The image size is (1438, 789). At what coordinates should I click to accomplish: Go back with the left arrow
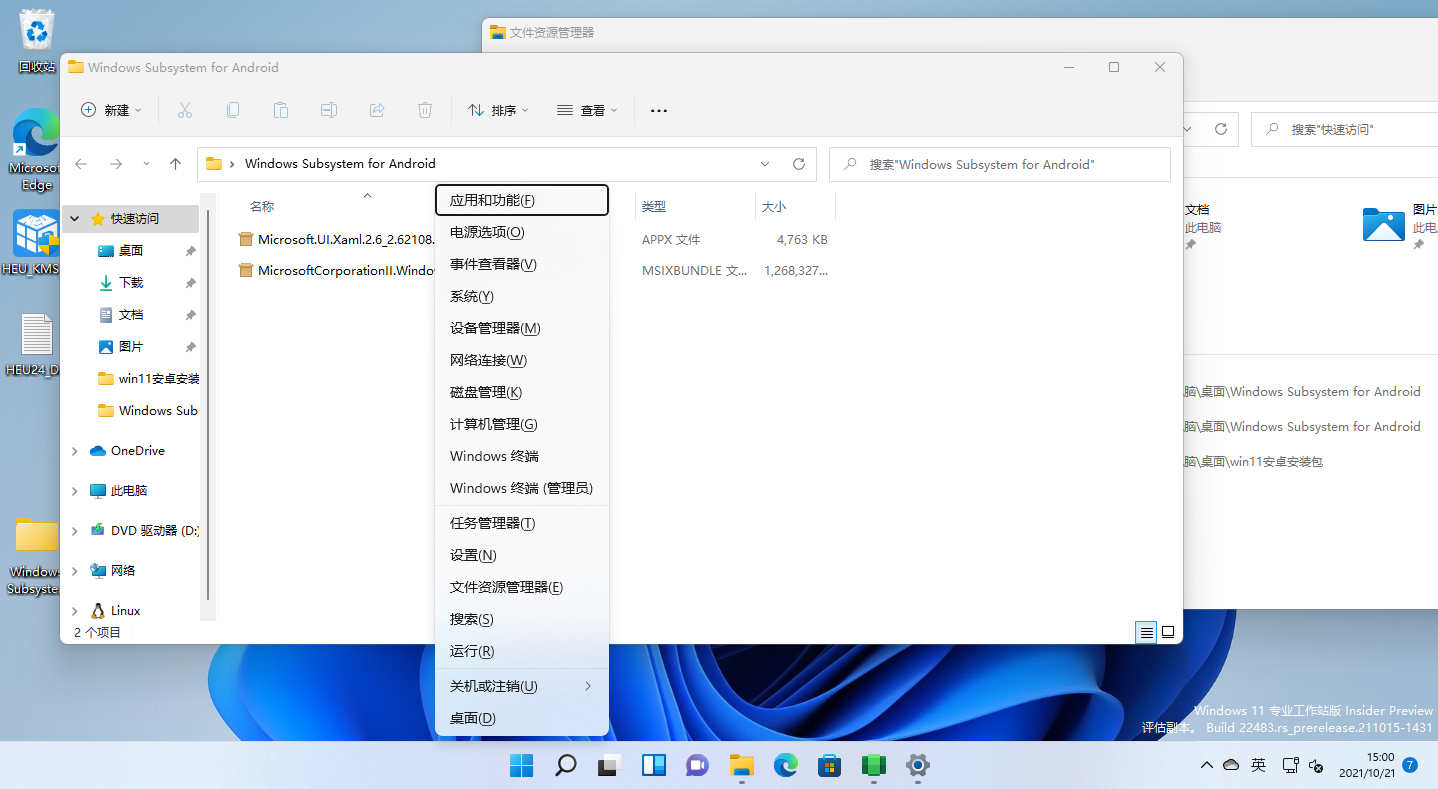click(x=82, y=164)
